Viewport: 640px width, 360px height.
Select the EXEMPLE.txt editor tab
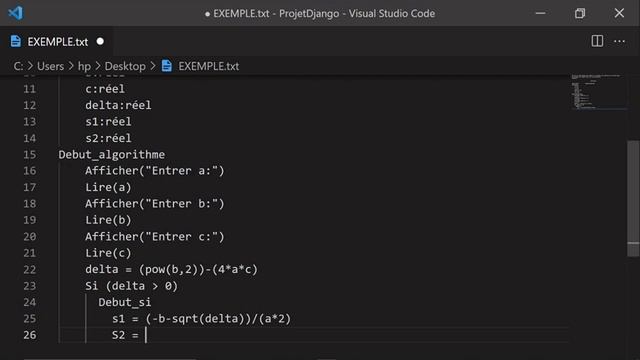(x=57, y=42)
